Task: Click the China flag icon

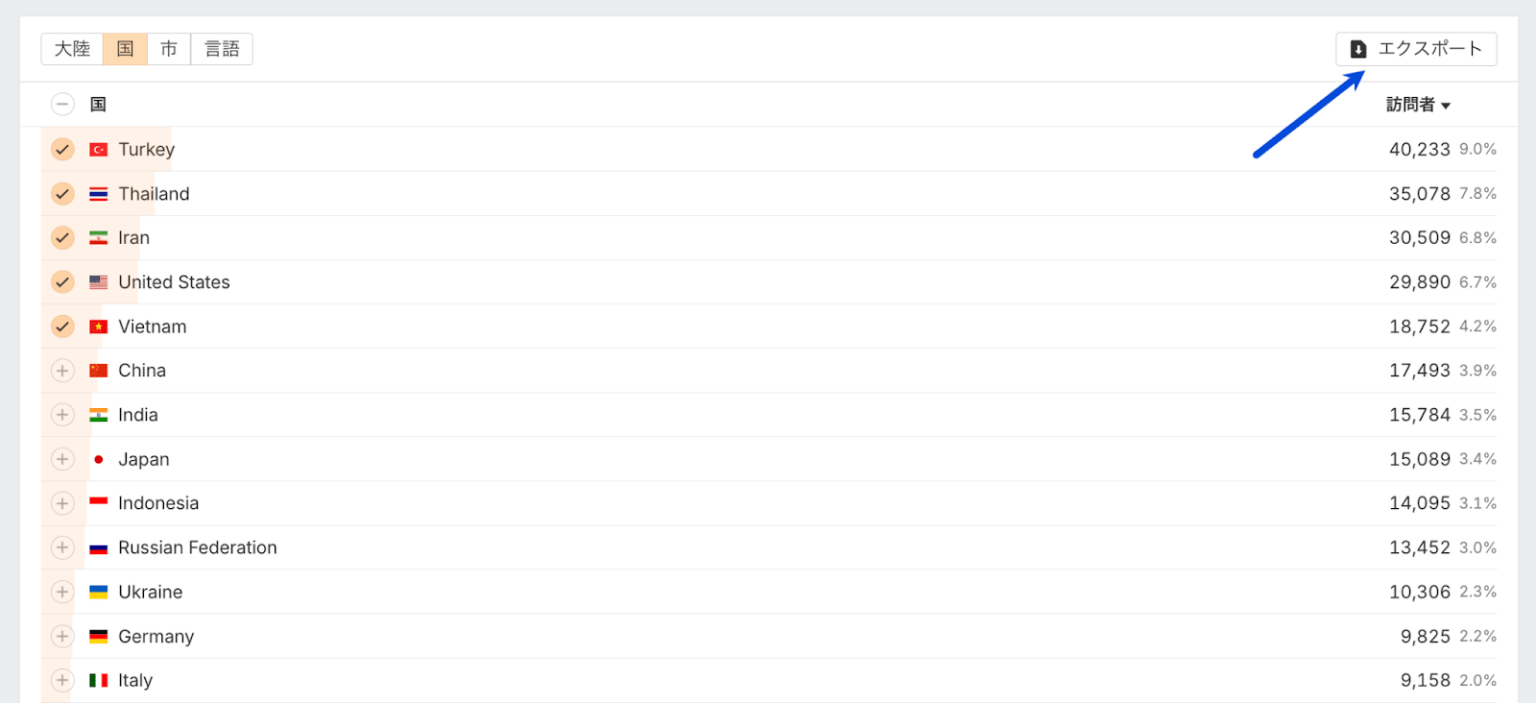Action: [98, 371]
